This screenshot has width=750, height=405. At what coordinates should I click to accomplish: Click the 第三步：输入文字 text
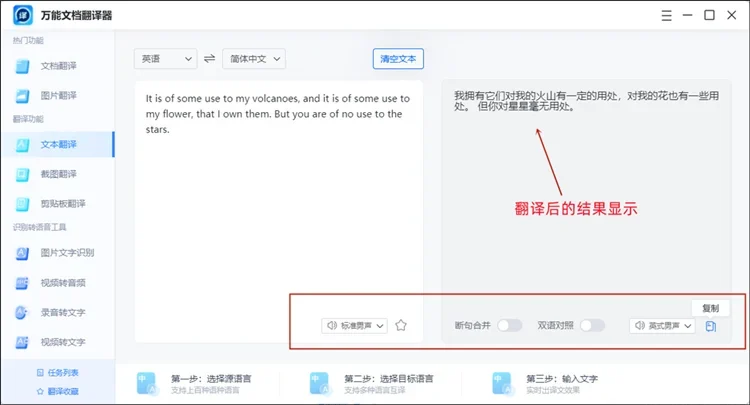[x=562, y=379]
